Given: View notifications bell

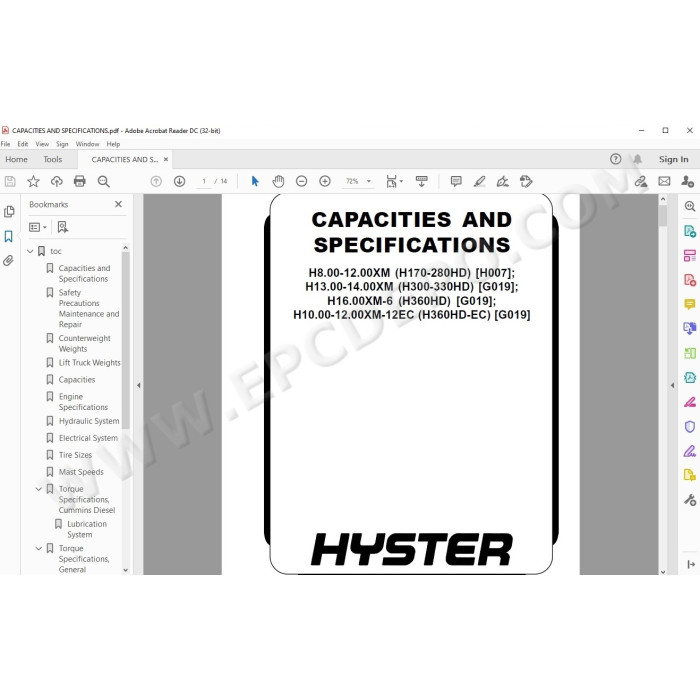Looking at the screenshot, I should coord(638,159).
